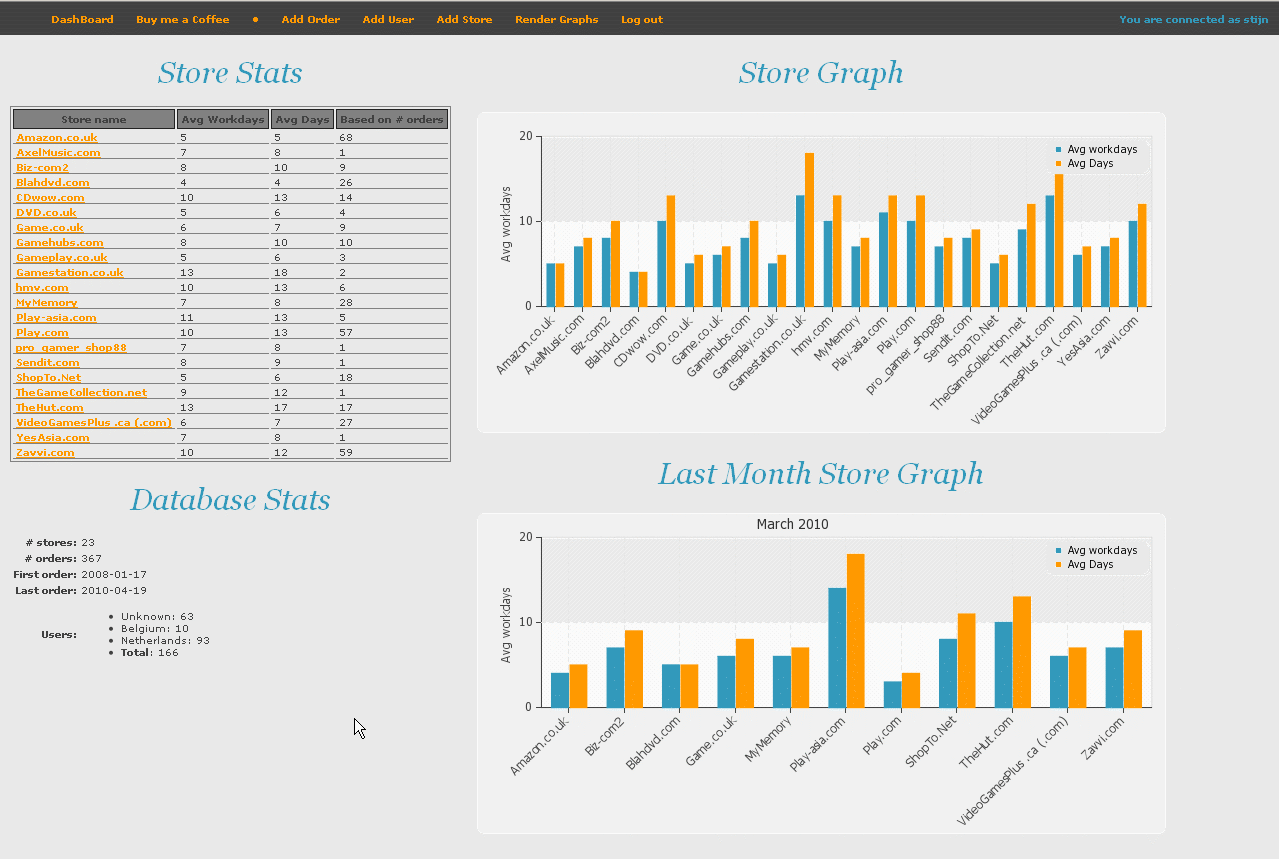Click the Store name column header
Viewport: 1279px width, 859px height.
pos(94,119)
